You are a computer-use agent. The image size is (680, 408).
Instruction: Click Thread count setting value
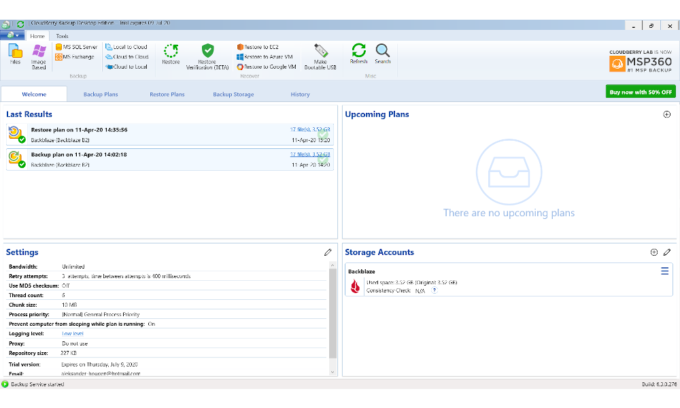click(x=64, y=295)
